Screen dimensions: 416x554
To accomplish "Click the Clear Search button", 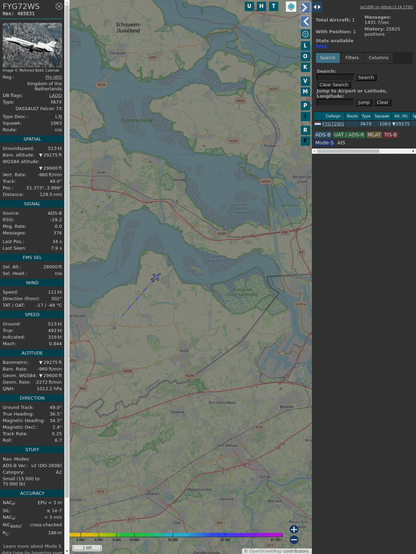I will pyautogui.click(x=334, y=85).
